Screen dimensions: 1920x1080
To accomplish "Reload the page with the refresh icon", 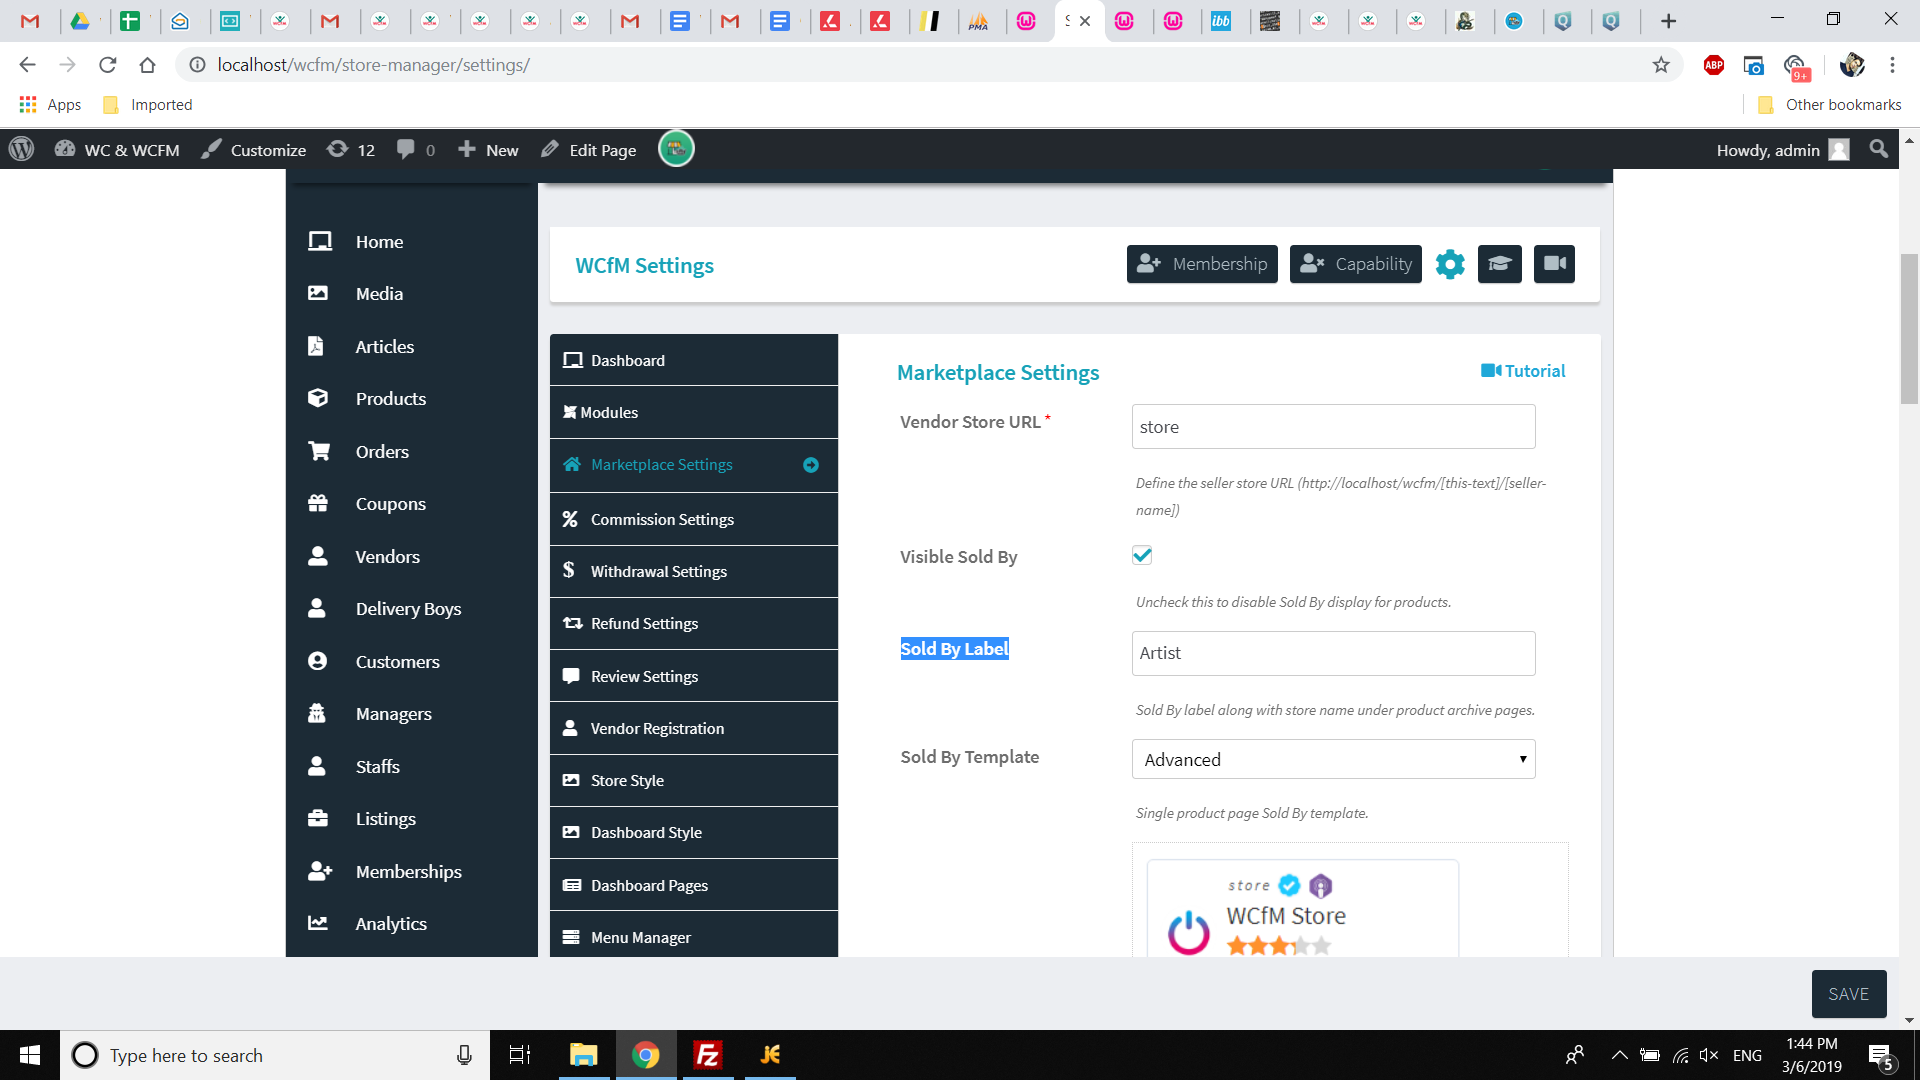I will [108, 65].
